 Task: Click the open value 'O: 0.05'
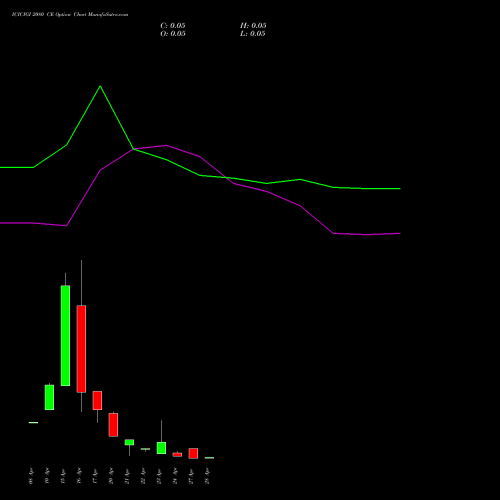173,34
